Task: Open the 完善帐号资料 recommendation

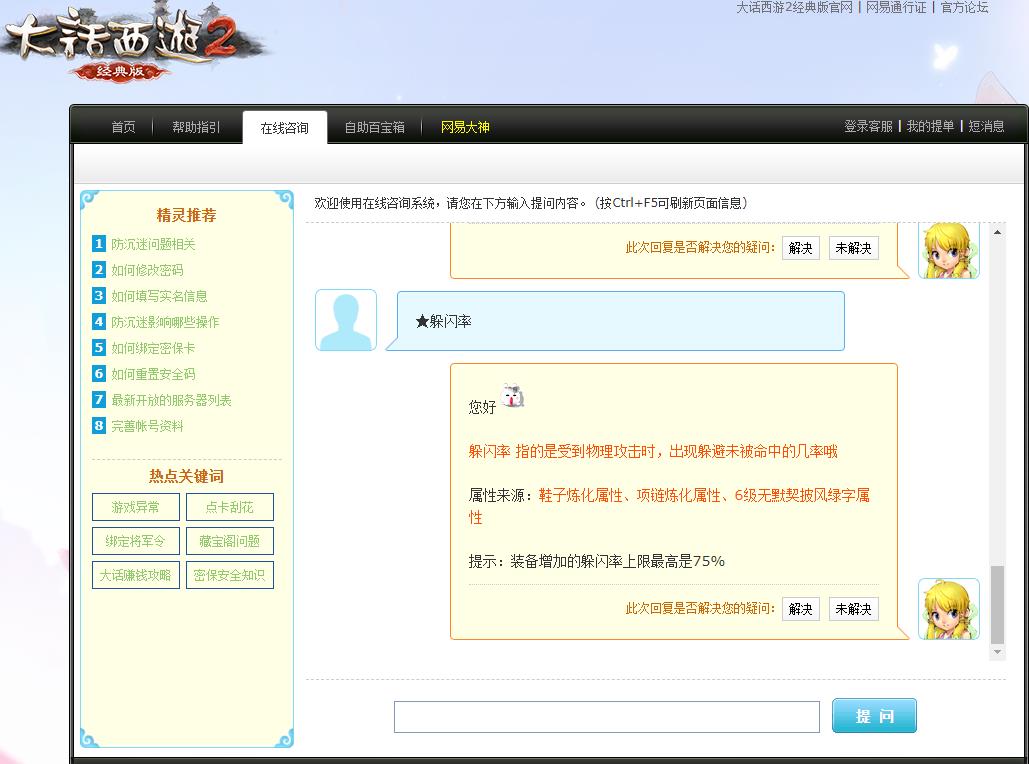Action: point(148,426)
